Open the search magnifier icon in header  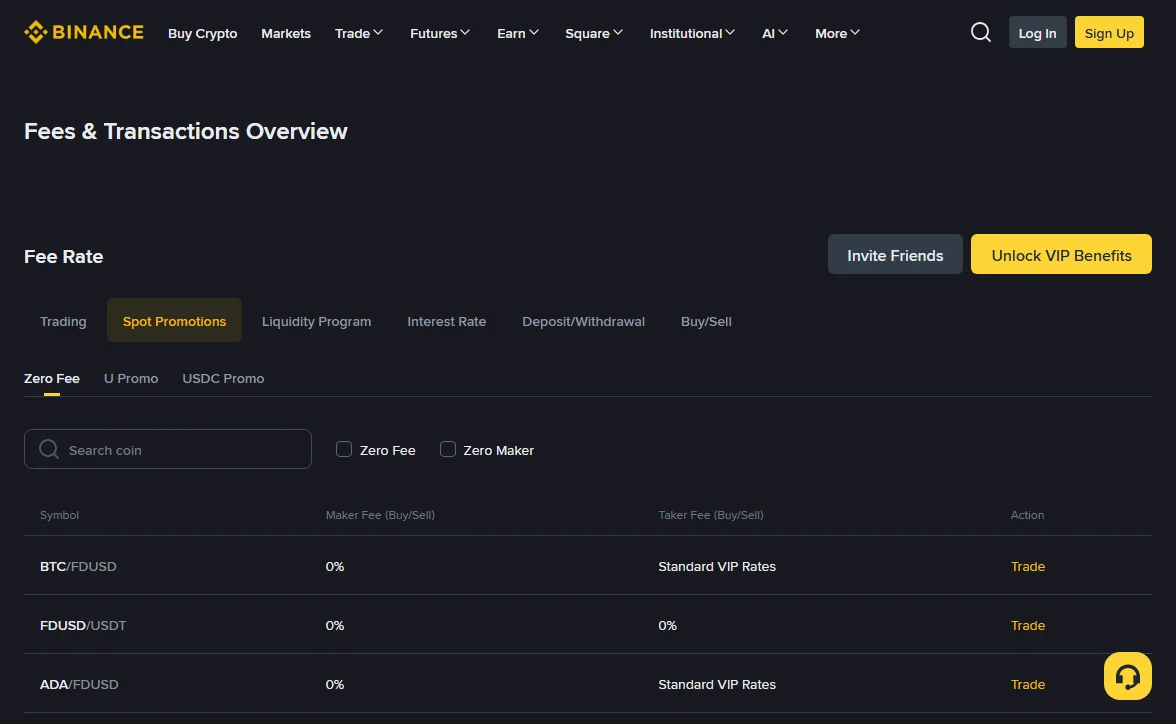click(981, 32)
